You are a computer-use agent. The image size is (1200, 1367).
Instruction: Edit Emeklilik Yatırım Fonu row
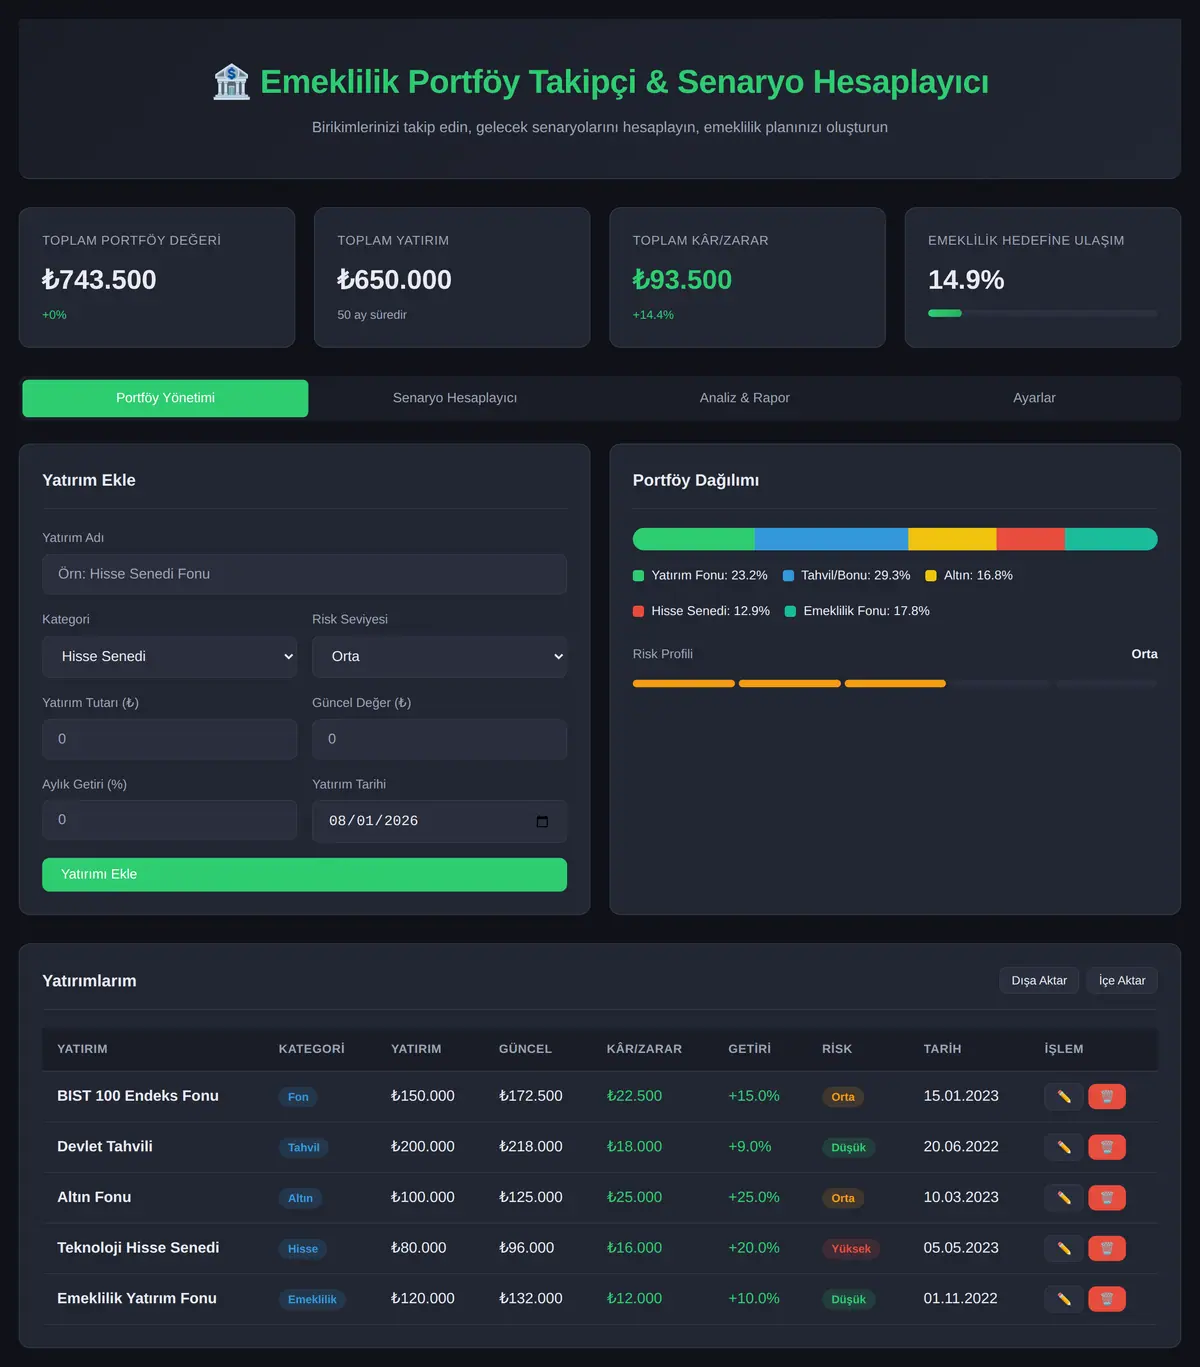pos(1063,1299)
